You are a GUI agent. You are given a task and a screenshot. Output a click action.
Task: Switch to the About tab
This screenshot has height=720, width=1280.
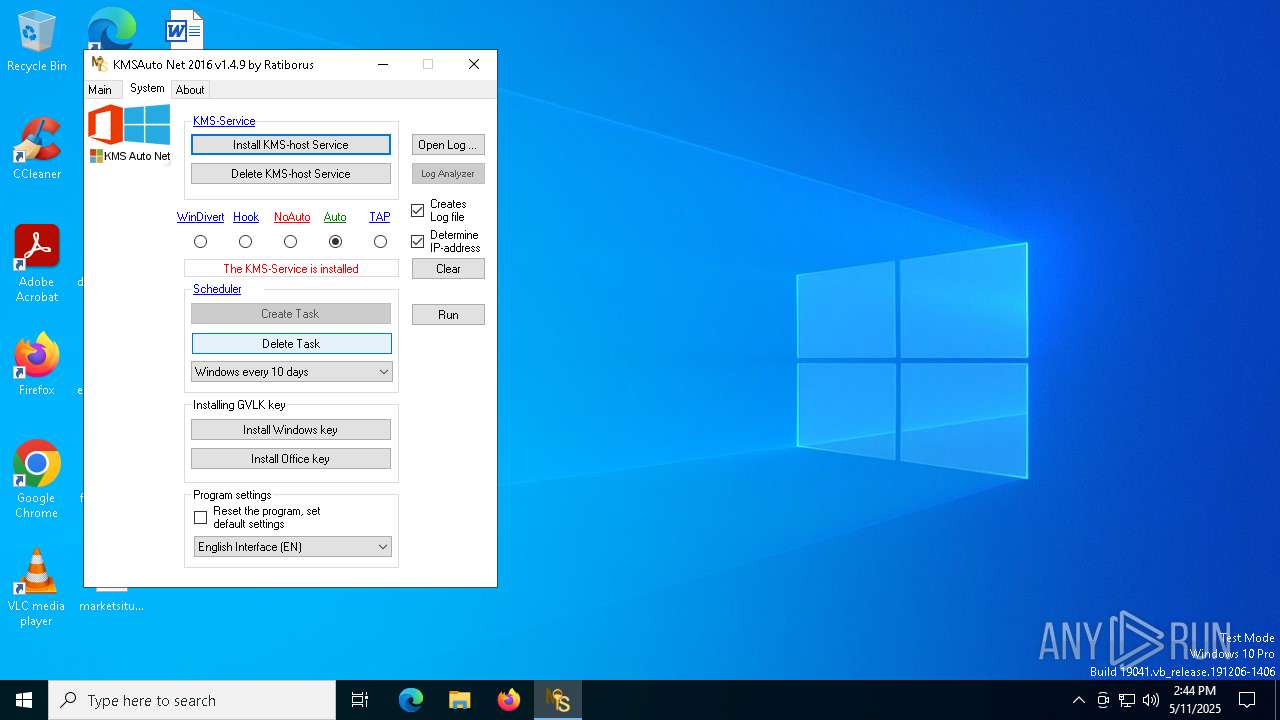[190, 90]
